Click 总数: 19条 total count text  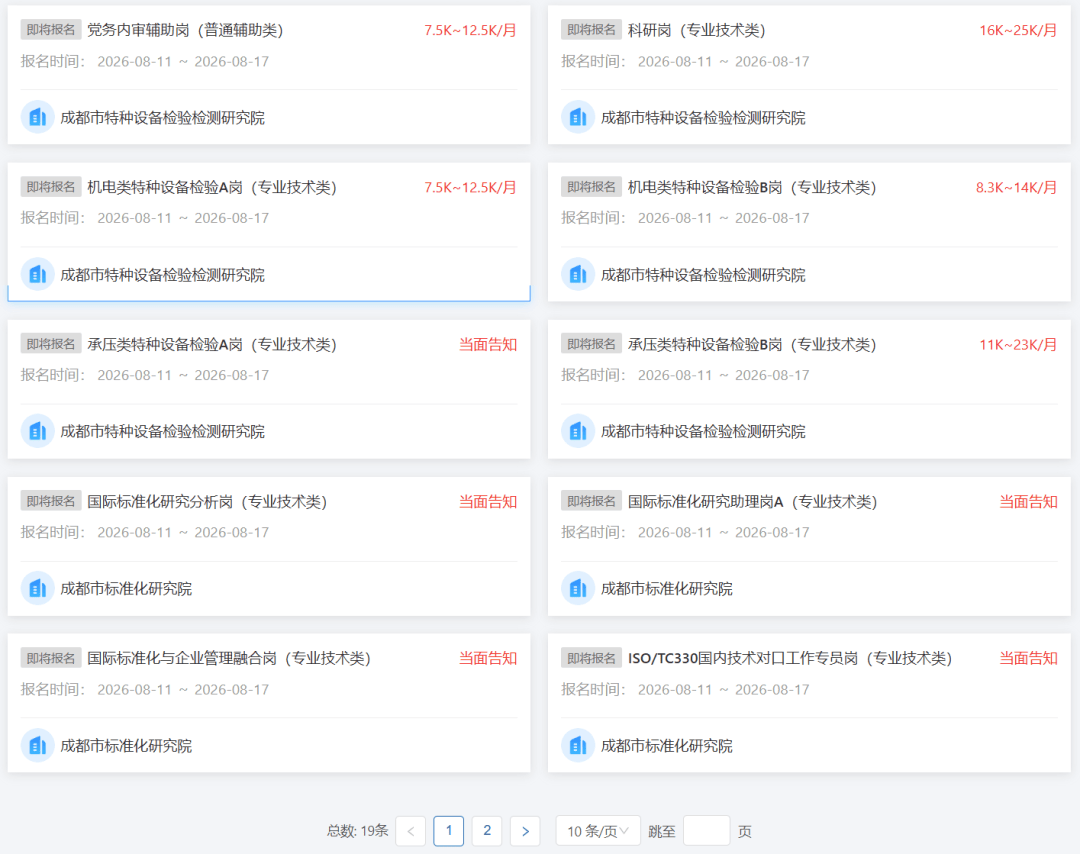tap(357, 831)
